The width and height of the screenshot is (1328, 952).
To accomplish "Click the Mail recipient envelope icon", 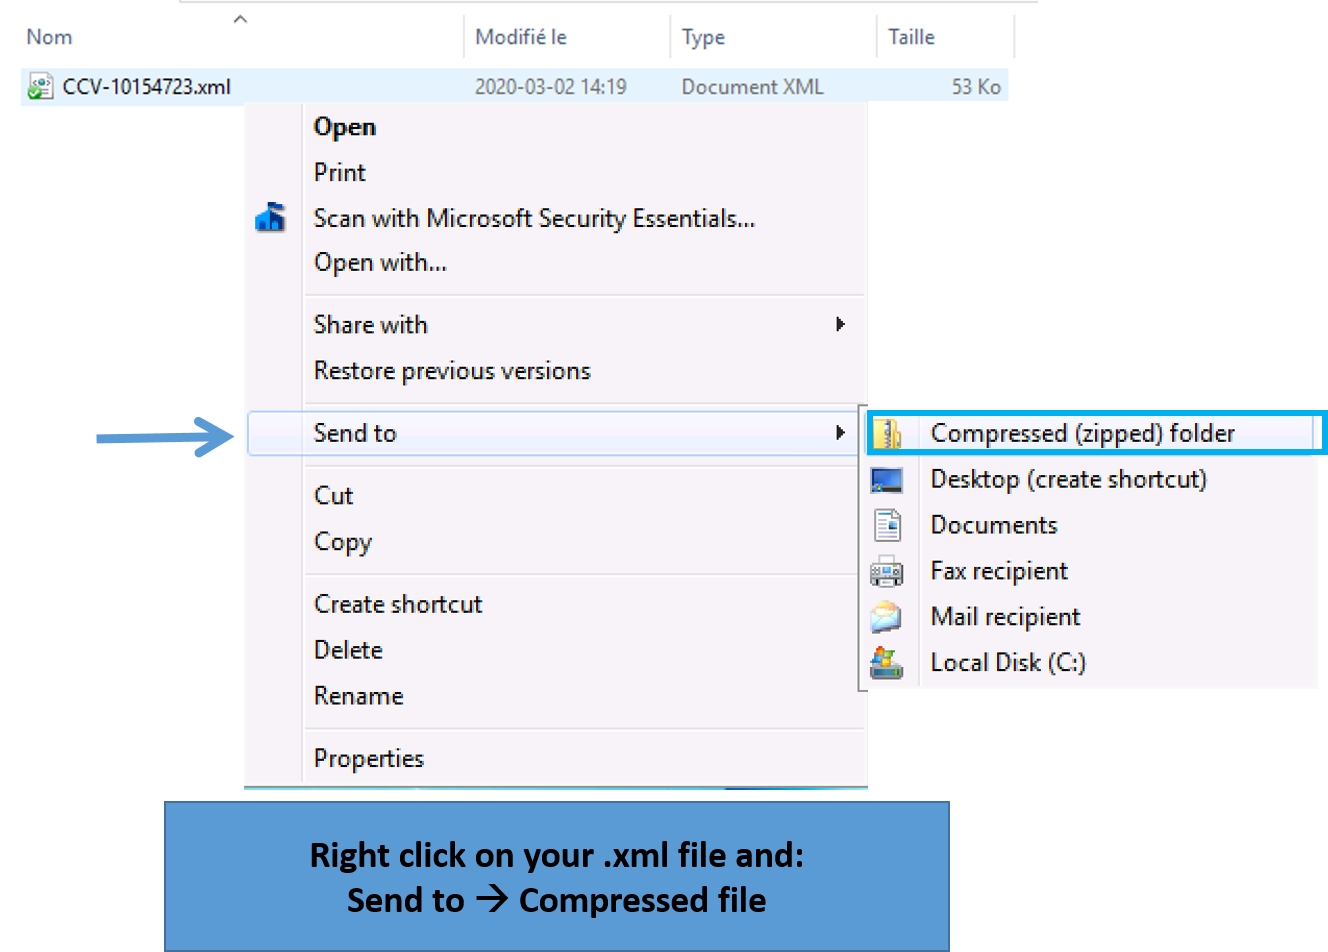I will tap(887, 617).
